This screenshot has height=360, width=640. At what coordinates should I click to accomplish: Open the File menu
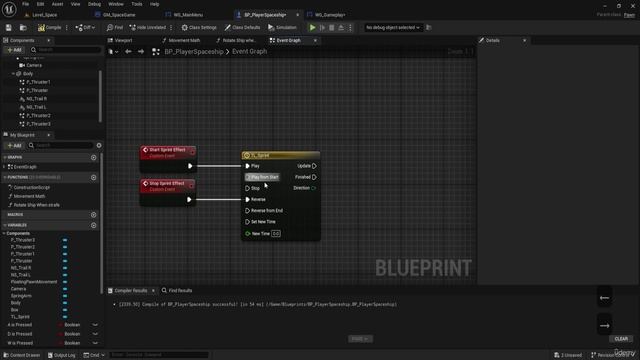25,4
